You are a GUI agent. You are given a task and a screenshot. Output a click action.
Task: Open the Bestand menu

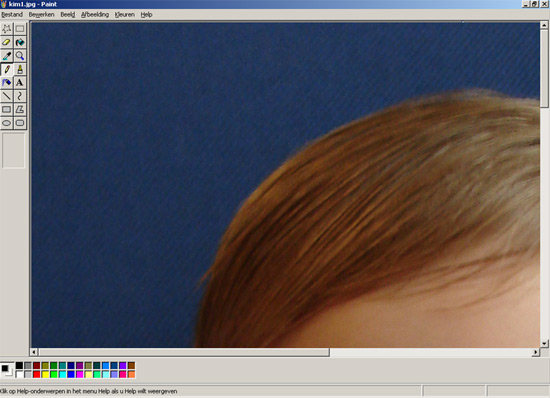coord(12,14)
